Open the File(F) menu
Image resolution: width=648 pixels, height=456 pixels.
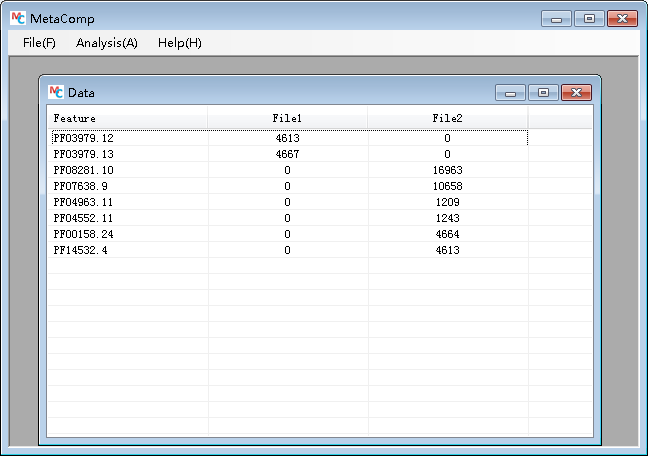coord(39,43)
